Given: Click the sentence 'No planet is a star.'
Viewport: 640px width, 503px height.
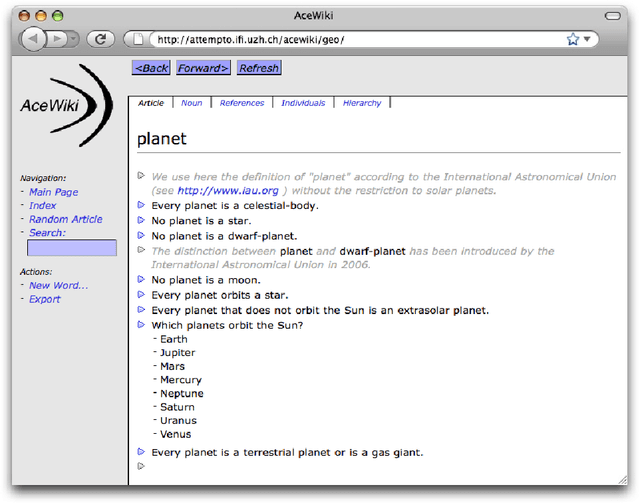Looking at the screenshot, I should coord(201,221).
